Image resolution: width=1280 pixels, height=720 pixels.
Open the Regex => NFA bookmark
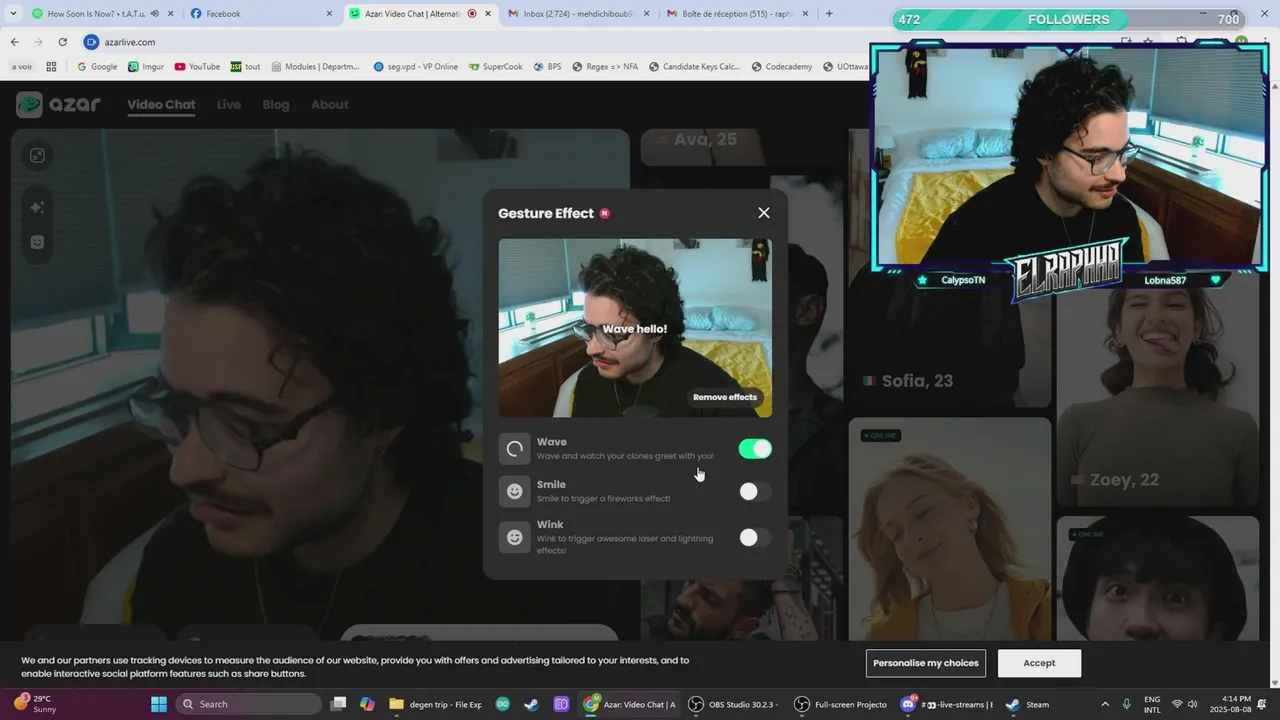click(x=605, y=67)
